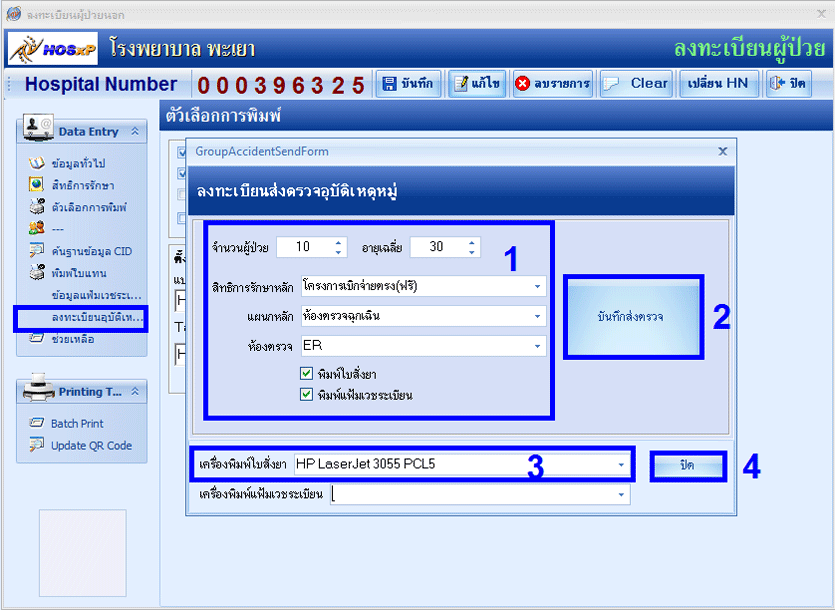Increase อายุเฉลี่ย with up arrow
Image resolution: width=835 pixels, height=610 pixels.
pos(471,242)
